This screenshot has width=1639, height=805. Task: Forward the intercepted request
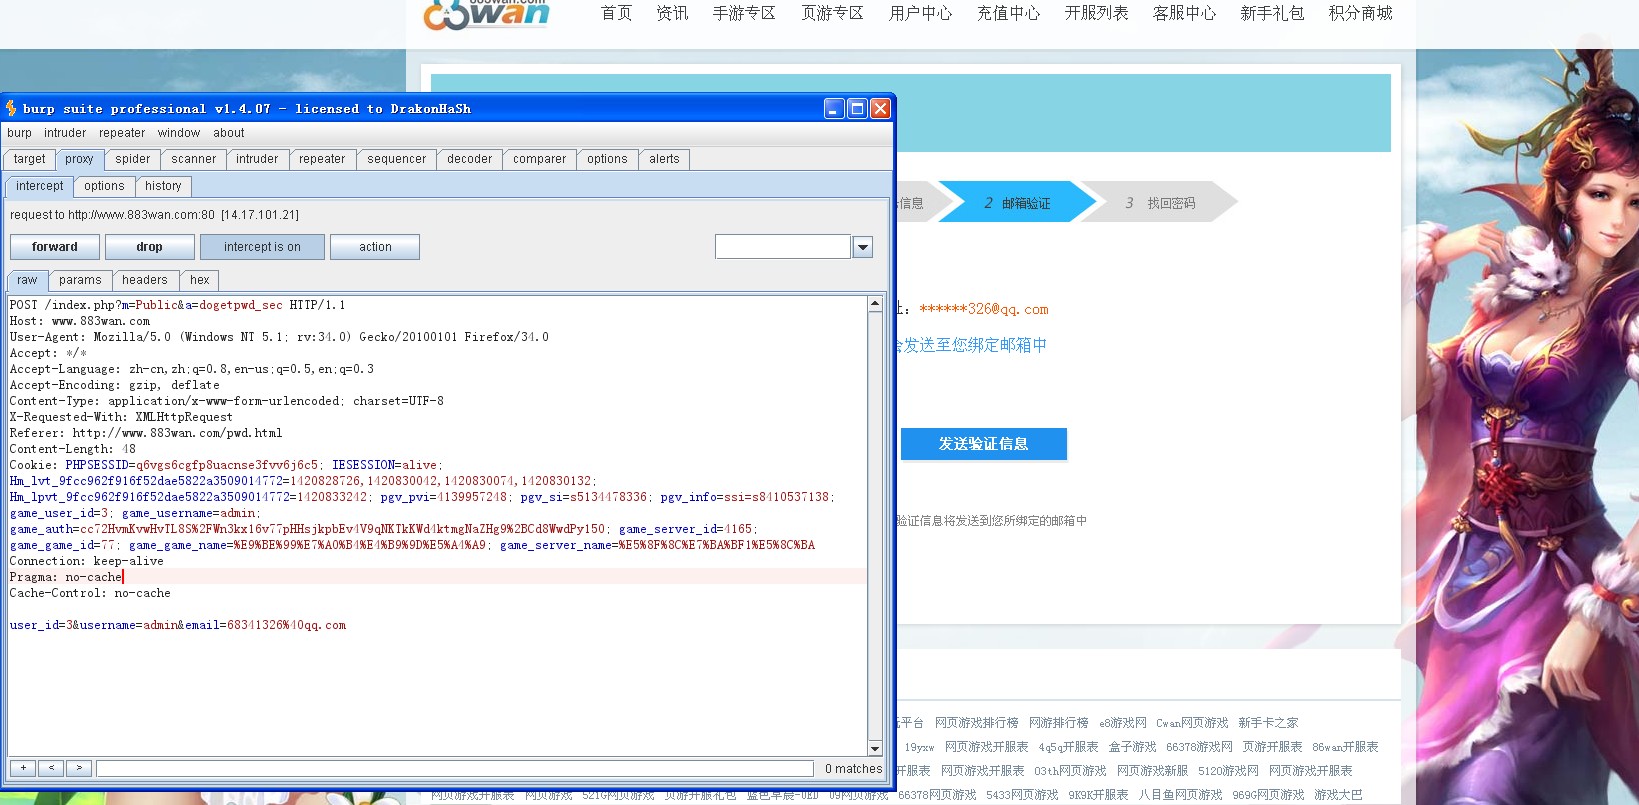click(x=55, y=247)
